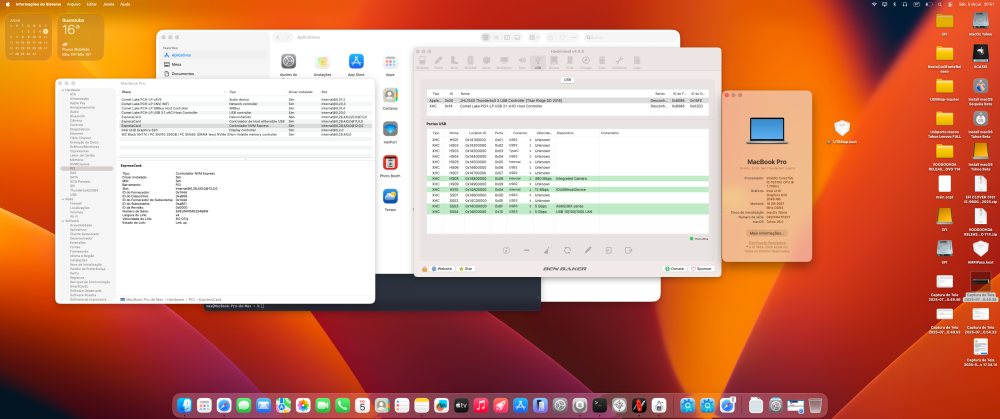Select Aplicativos in Finder sidebar

coord(214,55)
